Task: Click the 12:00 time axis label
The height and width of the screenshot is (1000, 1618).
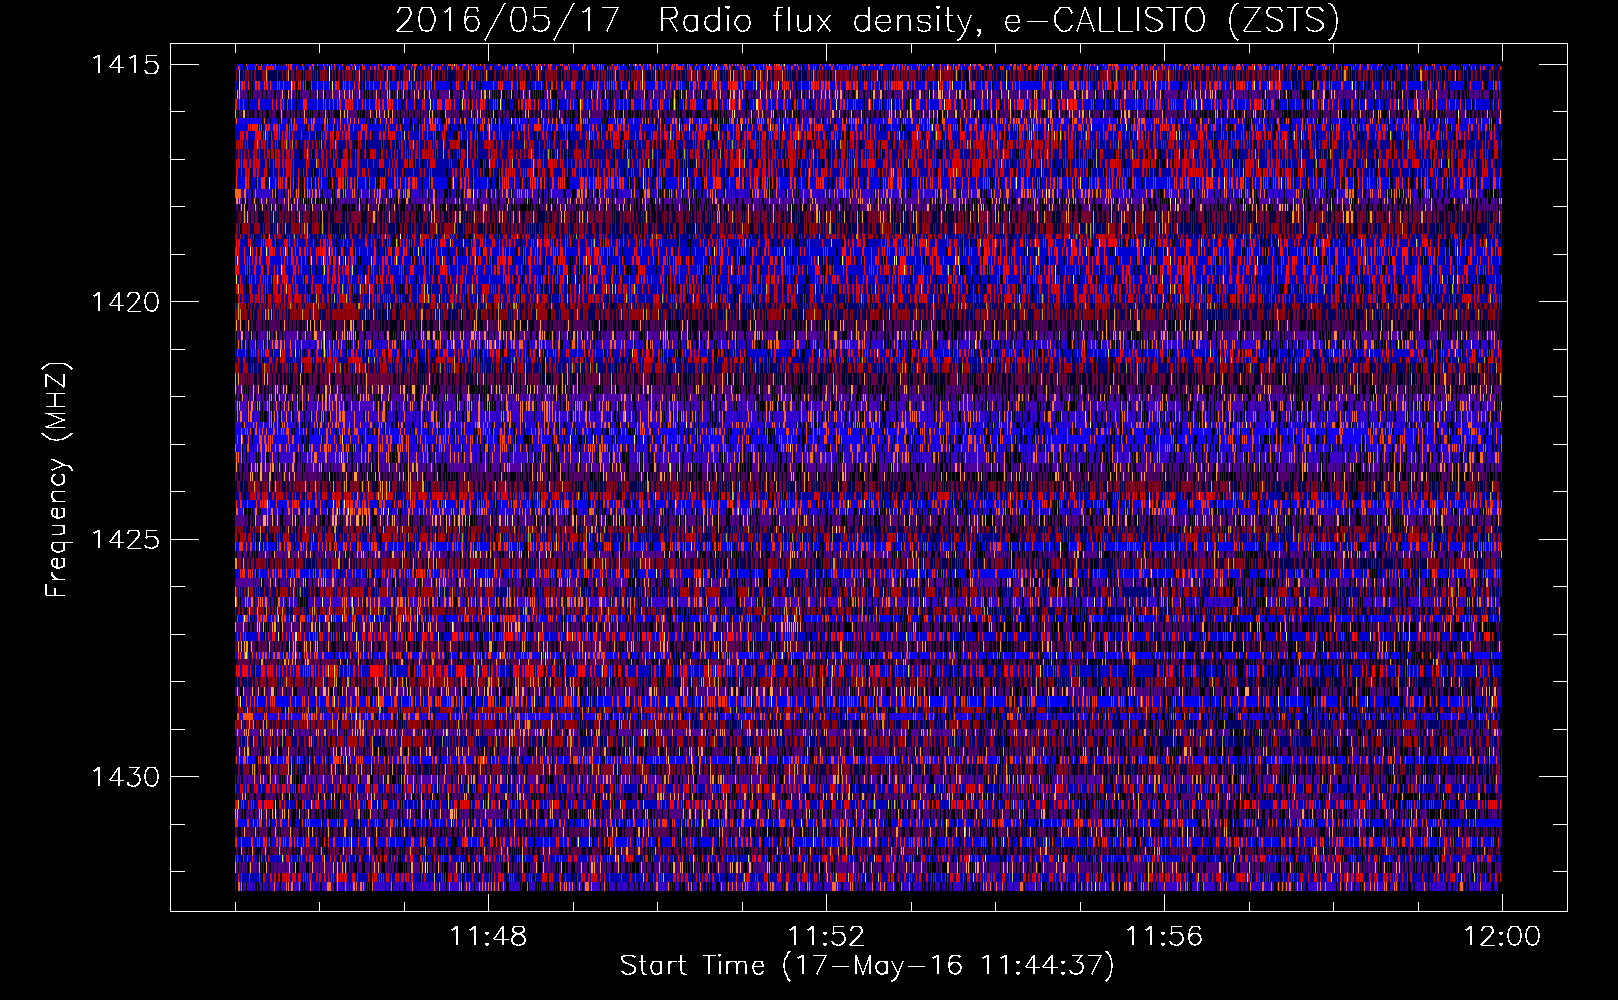Action: pyautogui.click(x=1502, y=936)
